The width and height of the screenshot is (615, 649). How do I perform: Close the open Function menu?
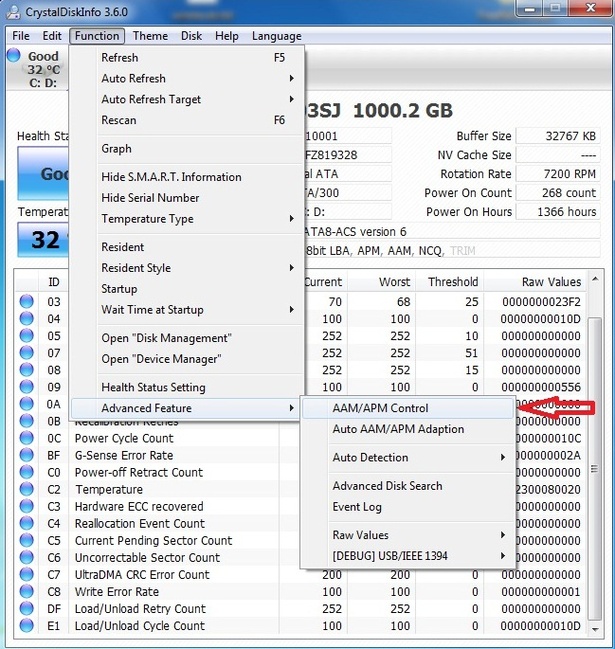97,36
